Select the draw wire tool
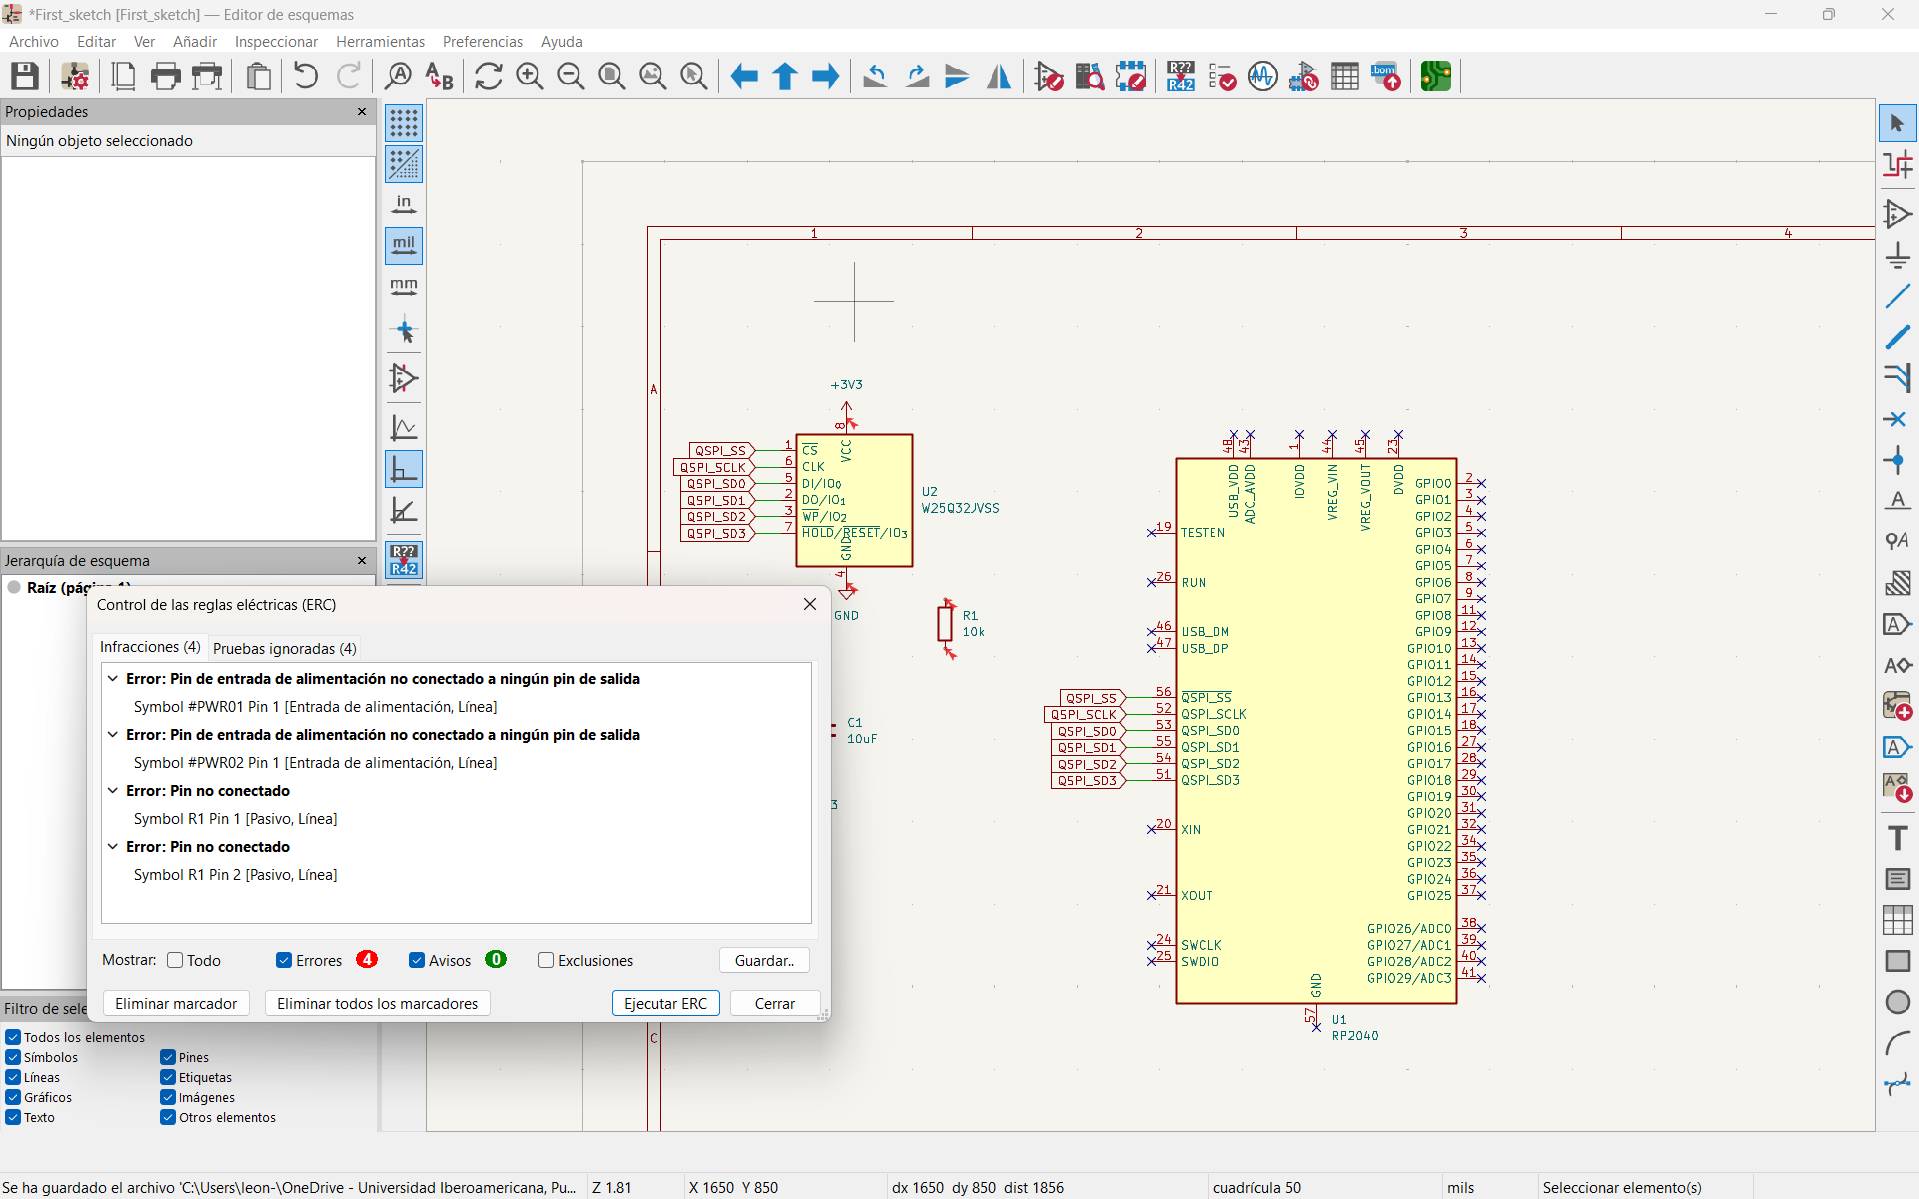This screenshot has height=1199, width=1919. click(x=1897, y=297)
